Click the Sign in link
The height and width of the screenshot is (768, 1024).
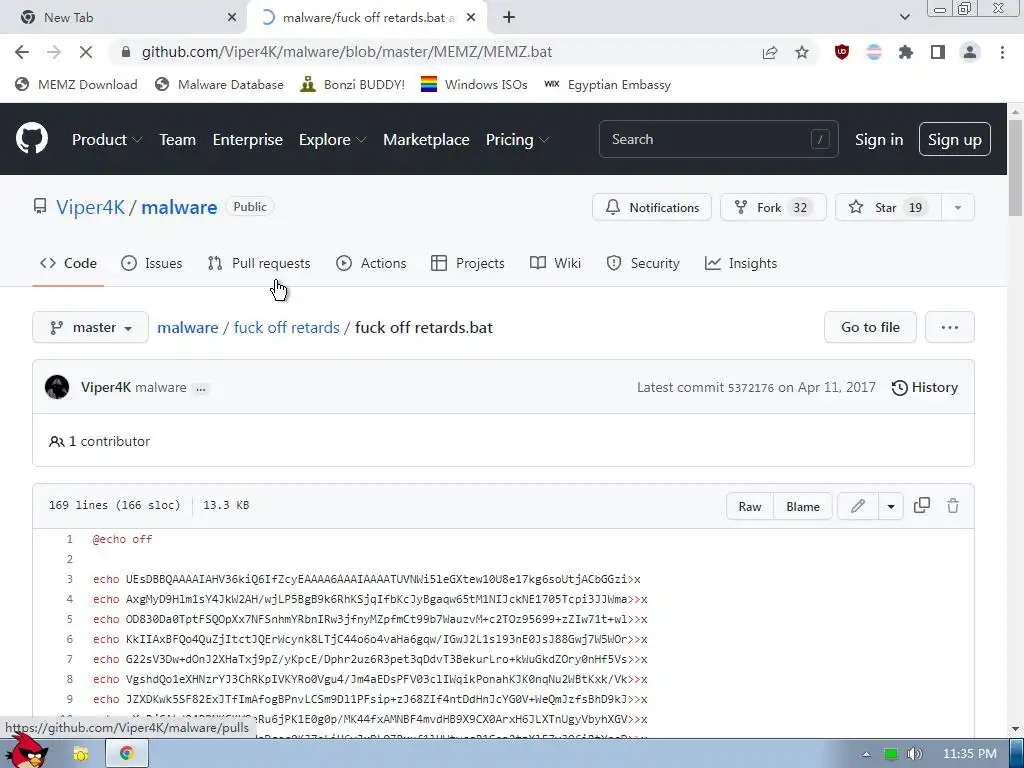879,140
